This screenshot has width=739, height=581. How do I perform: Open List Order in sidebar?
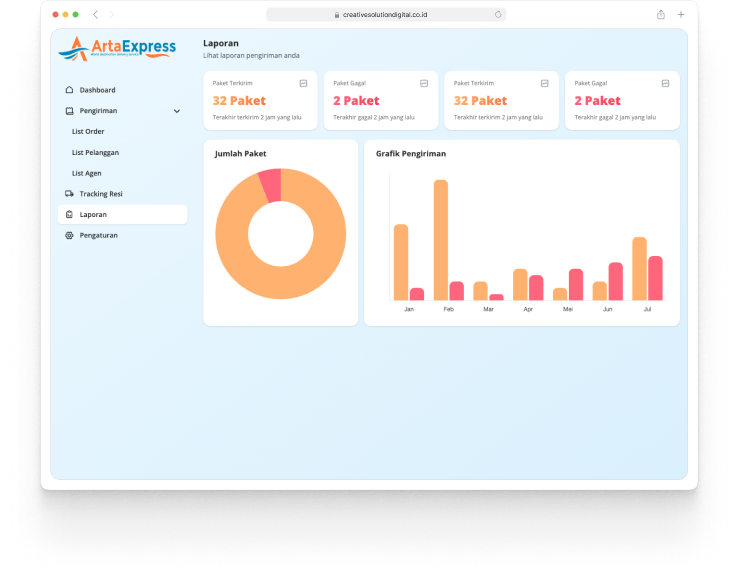click(88, 132)
